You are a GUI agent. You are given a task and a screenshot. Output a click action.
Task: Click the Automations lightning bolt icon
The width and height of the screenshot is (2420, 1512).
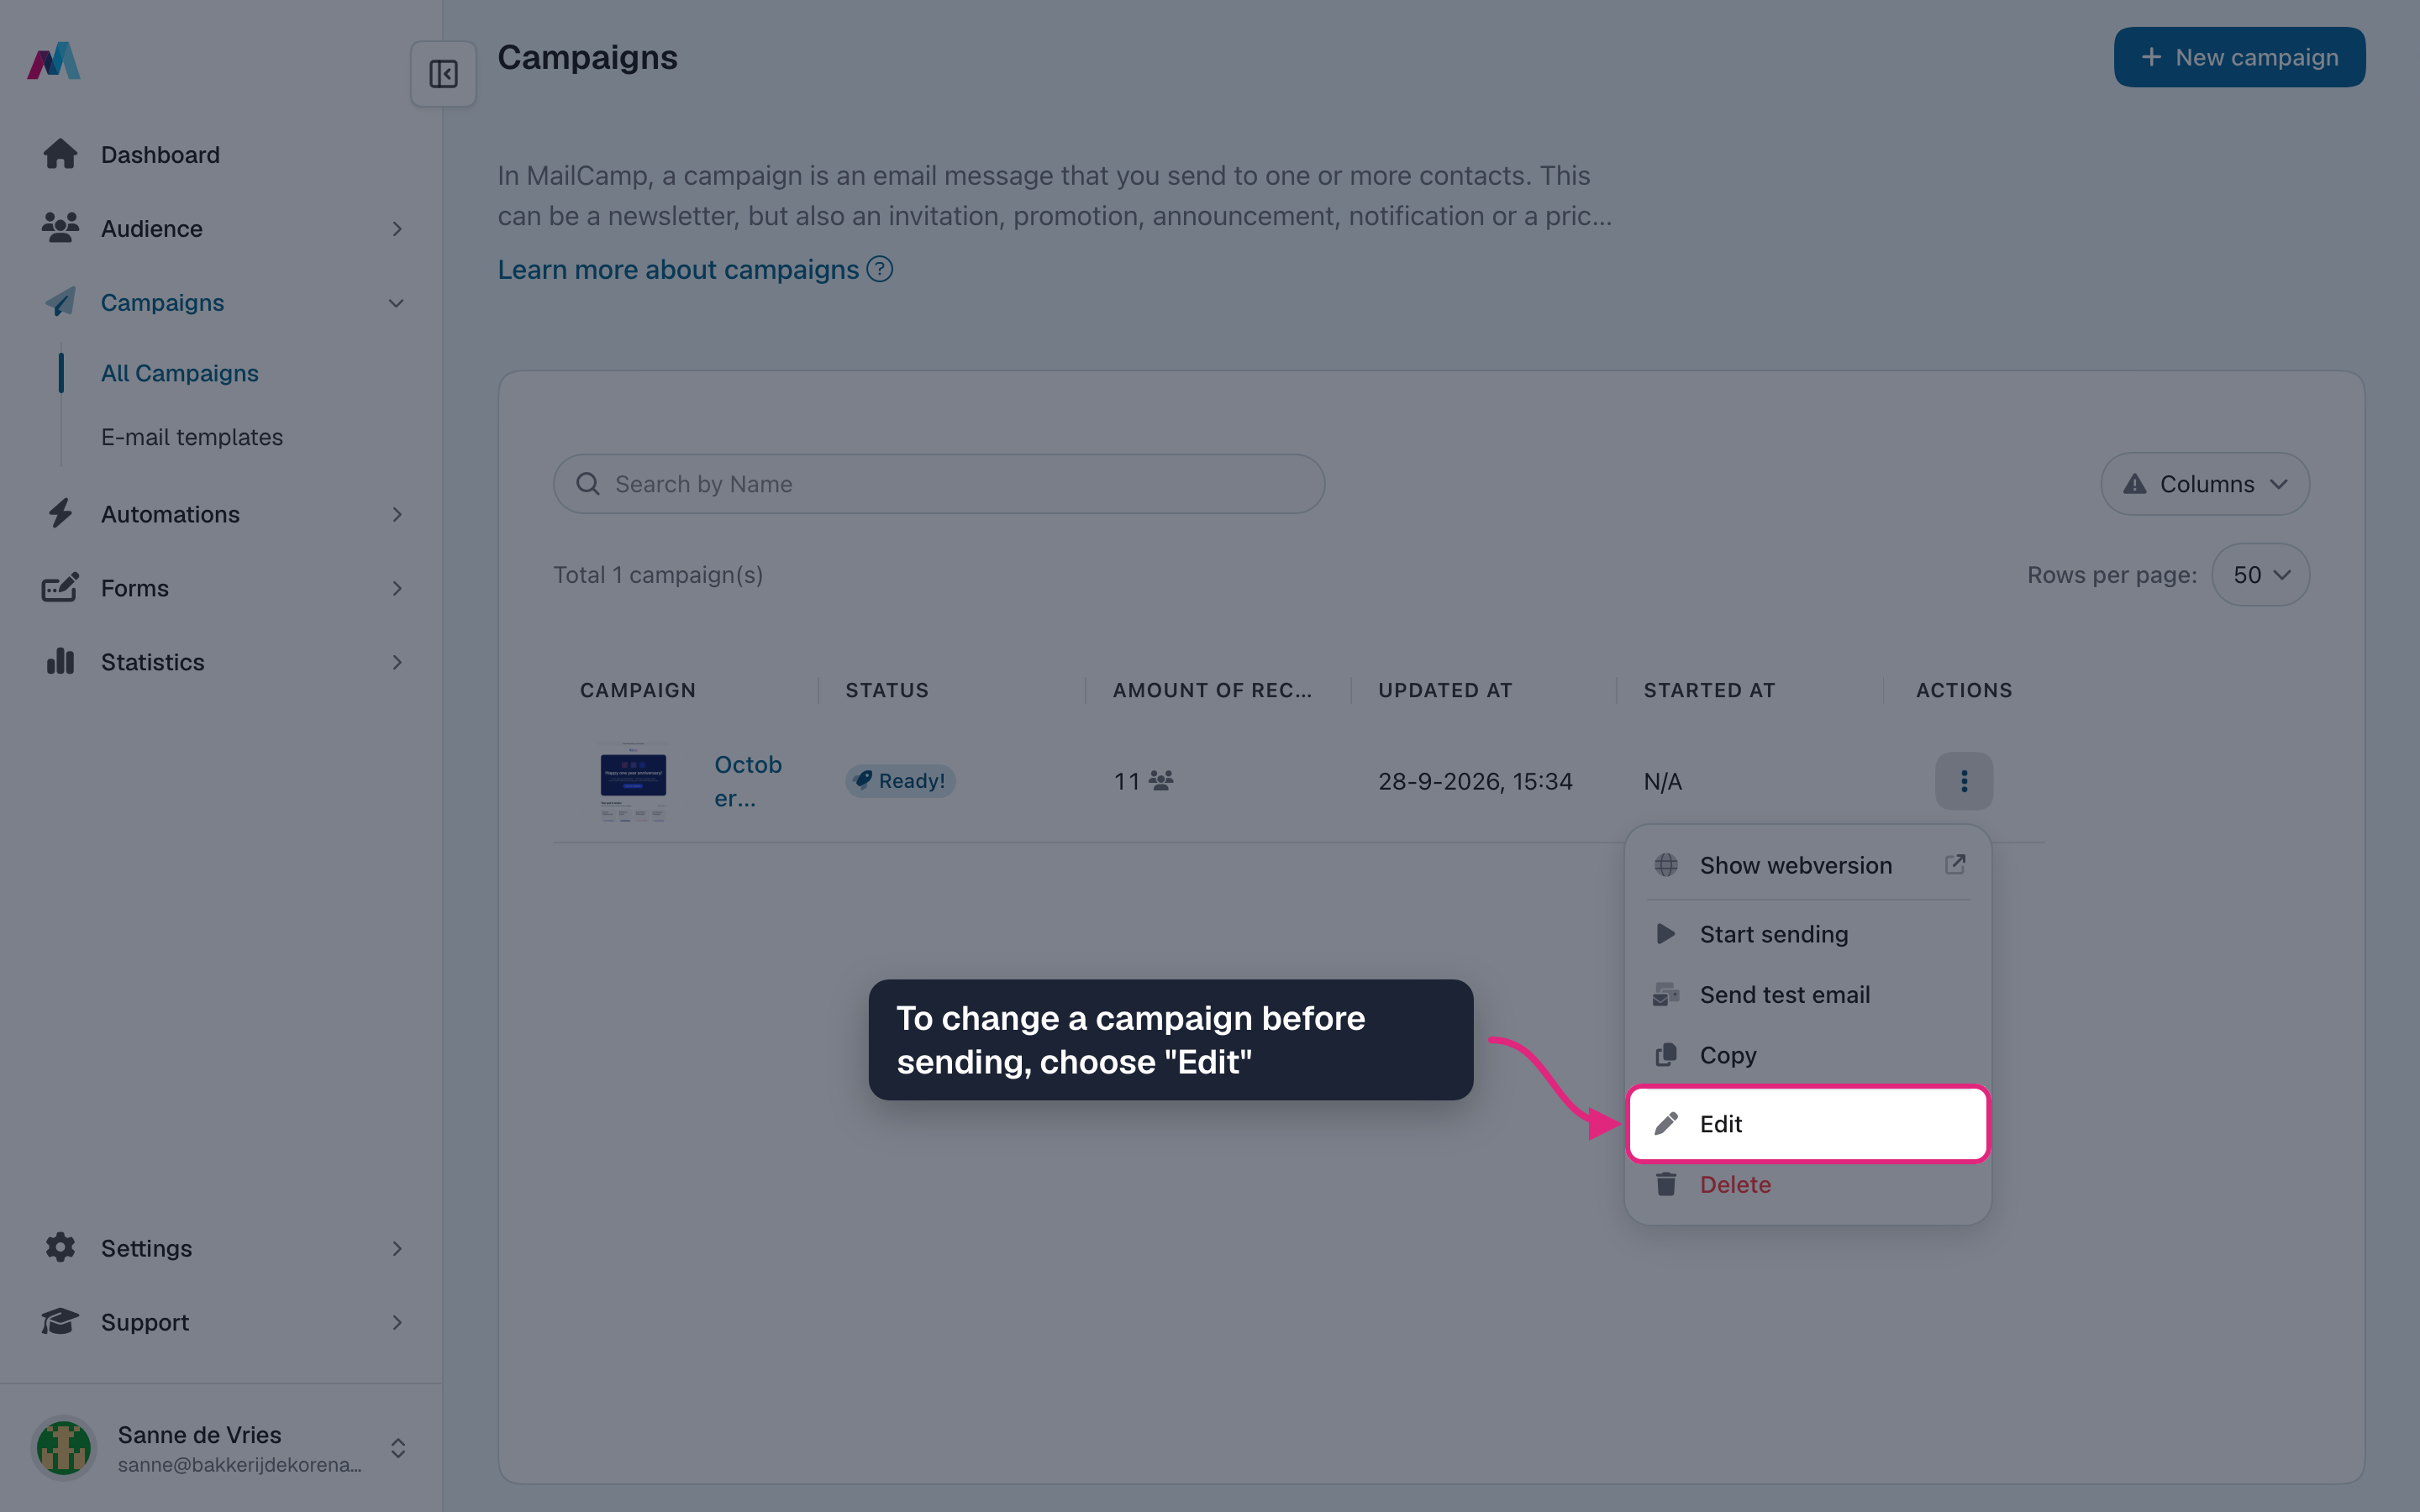[x=60, y=513]
